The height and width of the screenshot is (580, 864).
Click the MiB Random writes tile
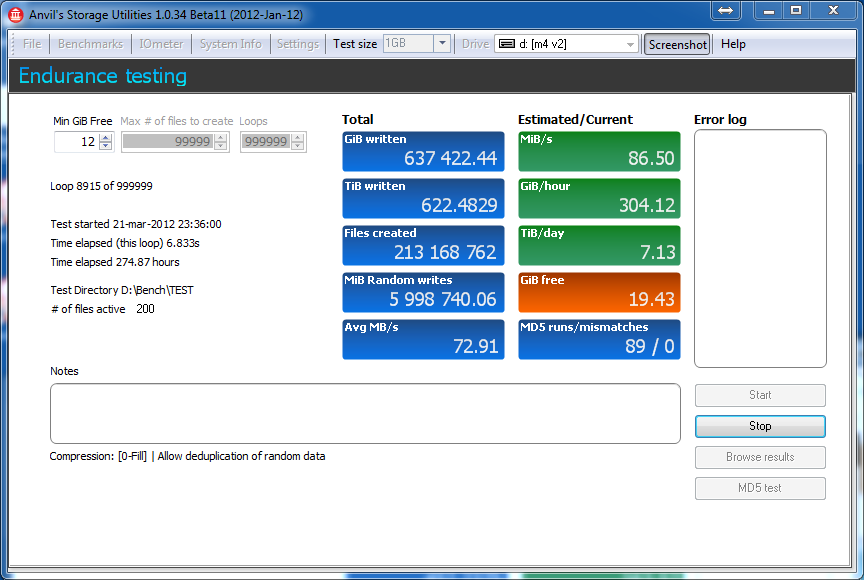pyautogui.click(x=423, y=292)
